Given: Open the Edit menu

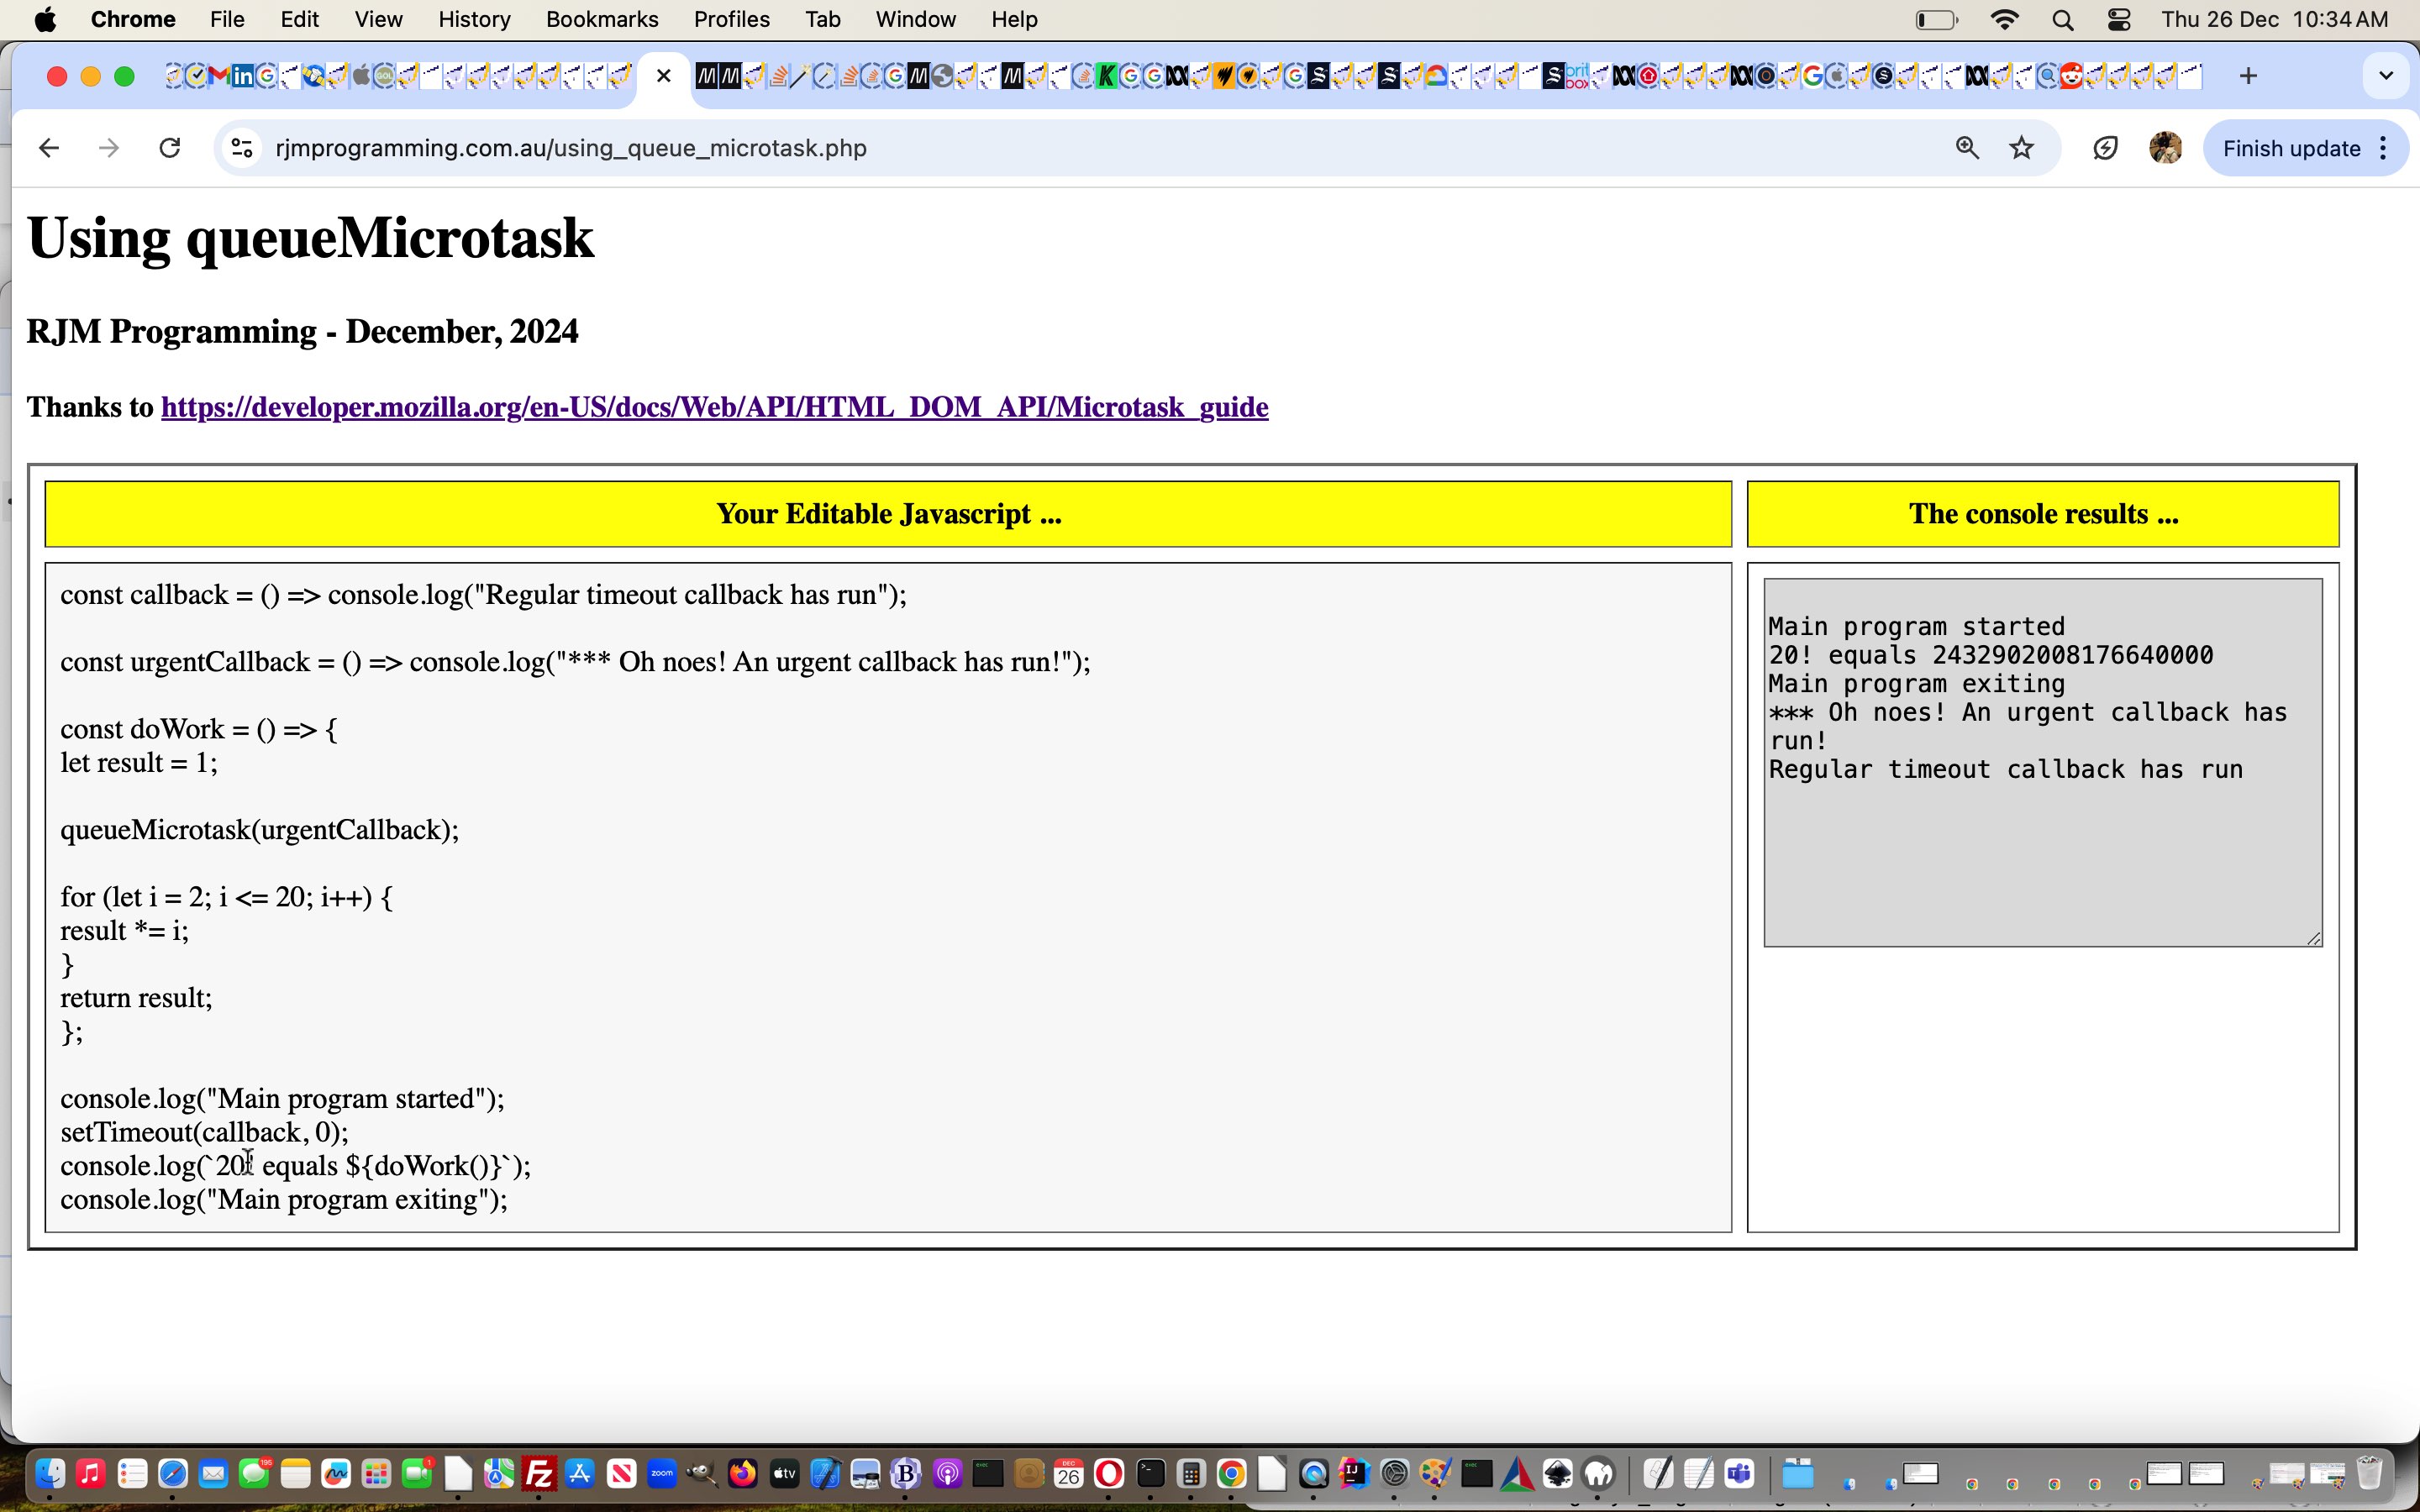Looking at the screenshot, I should click(299, 19).
